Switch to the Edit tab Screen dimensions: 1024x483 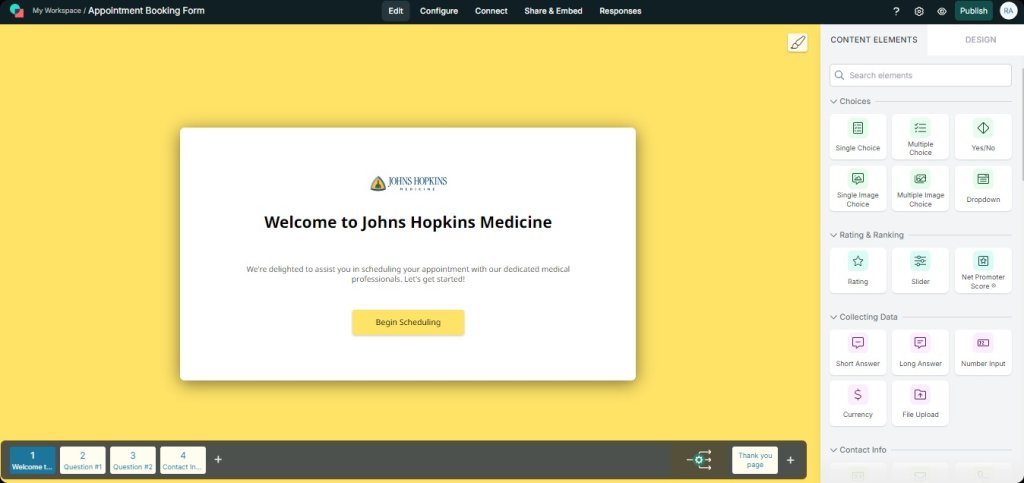coord(396,11)
